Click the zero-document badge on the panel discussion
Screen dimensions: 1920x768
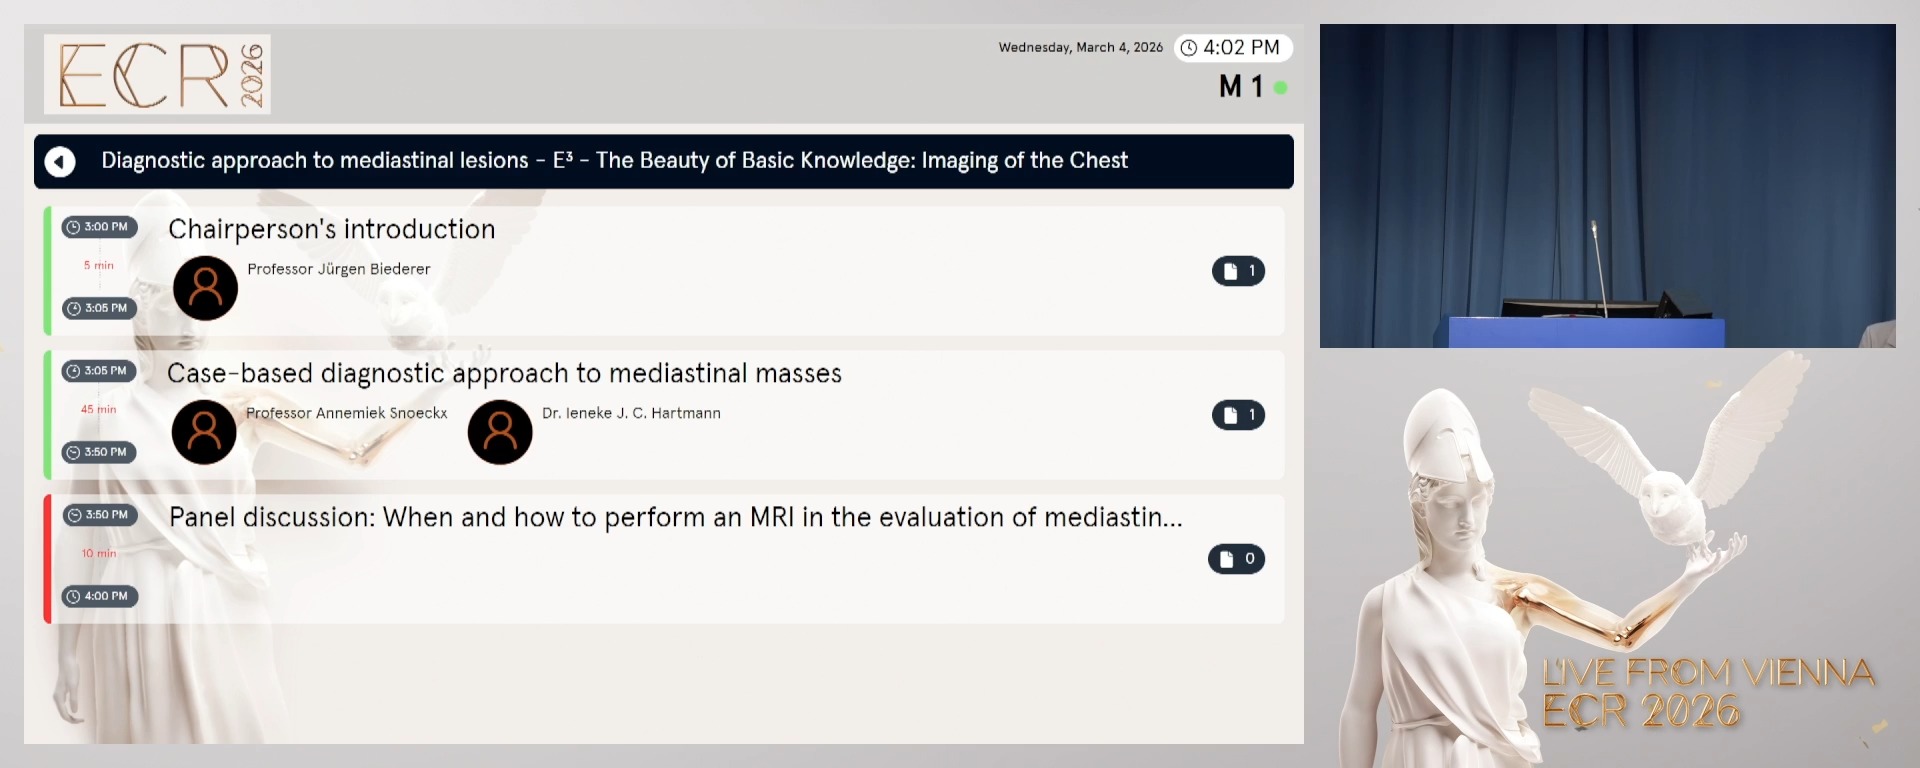point(1237,559)
